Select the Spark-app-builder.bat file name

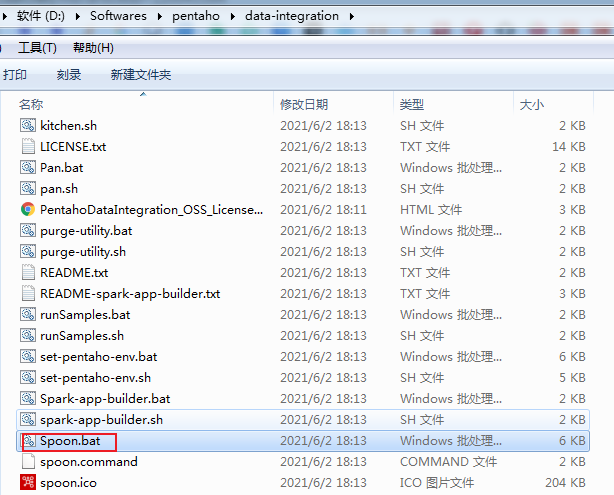pyautogui.click(x=105, y=399)
